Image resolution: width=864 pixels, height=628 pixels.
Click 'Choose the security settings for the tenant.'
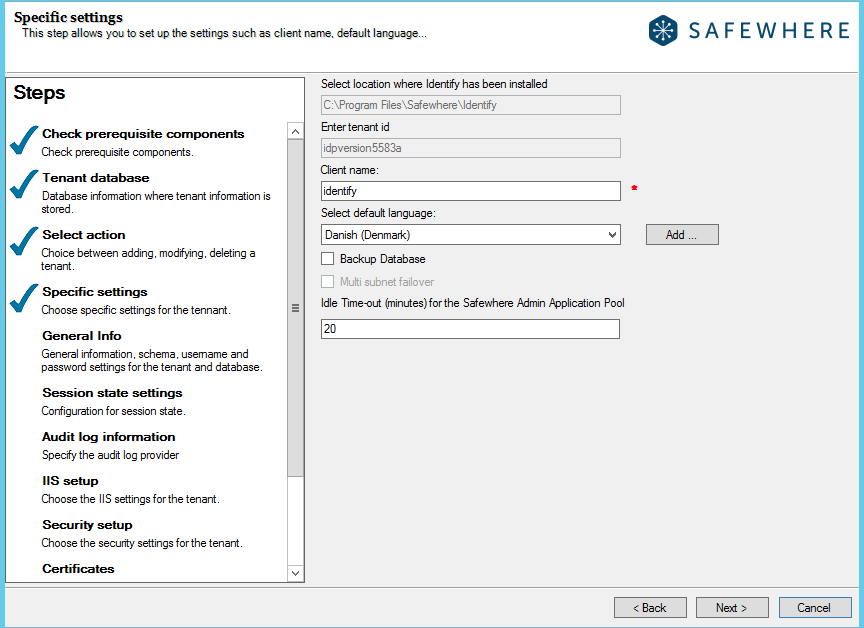tap(142, 543)
